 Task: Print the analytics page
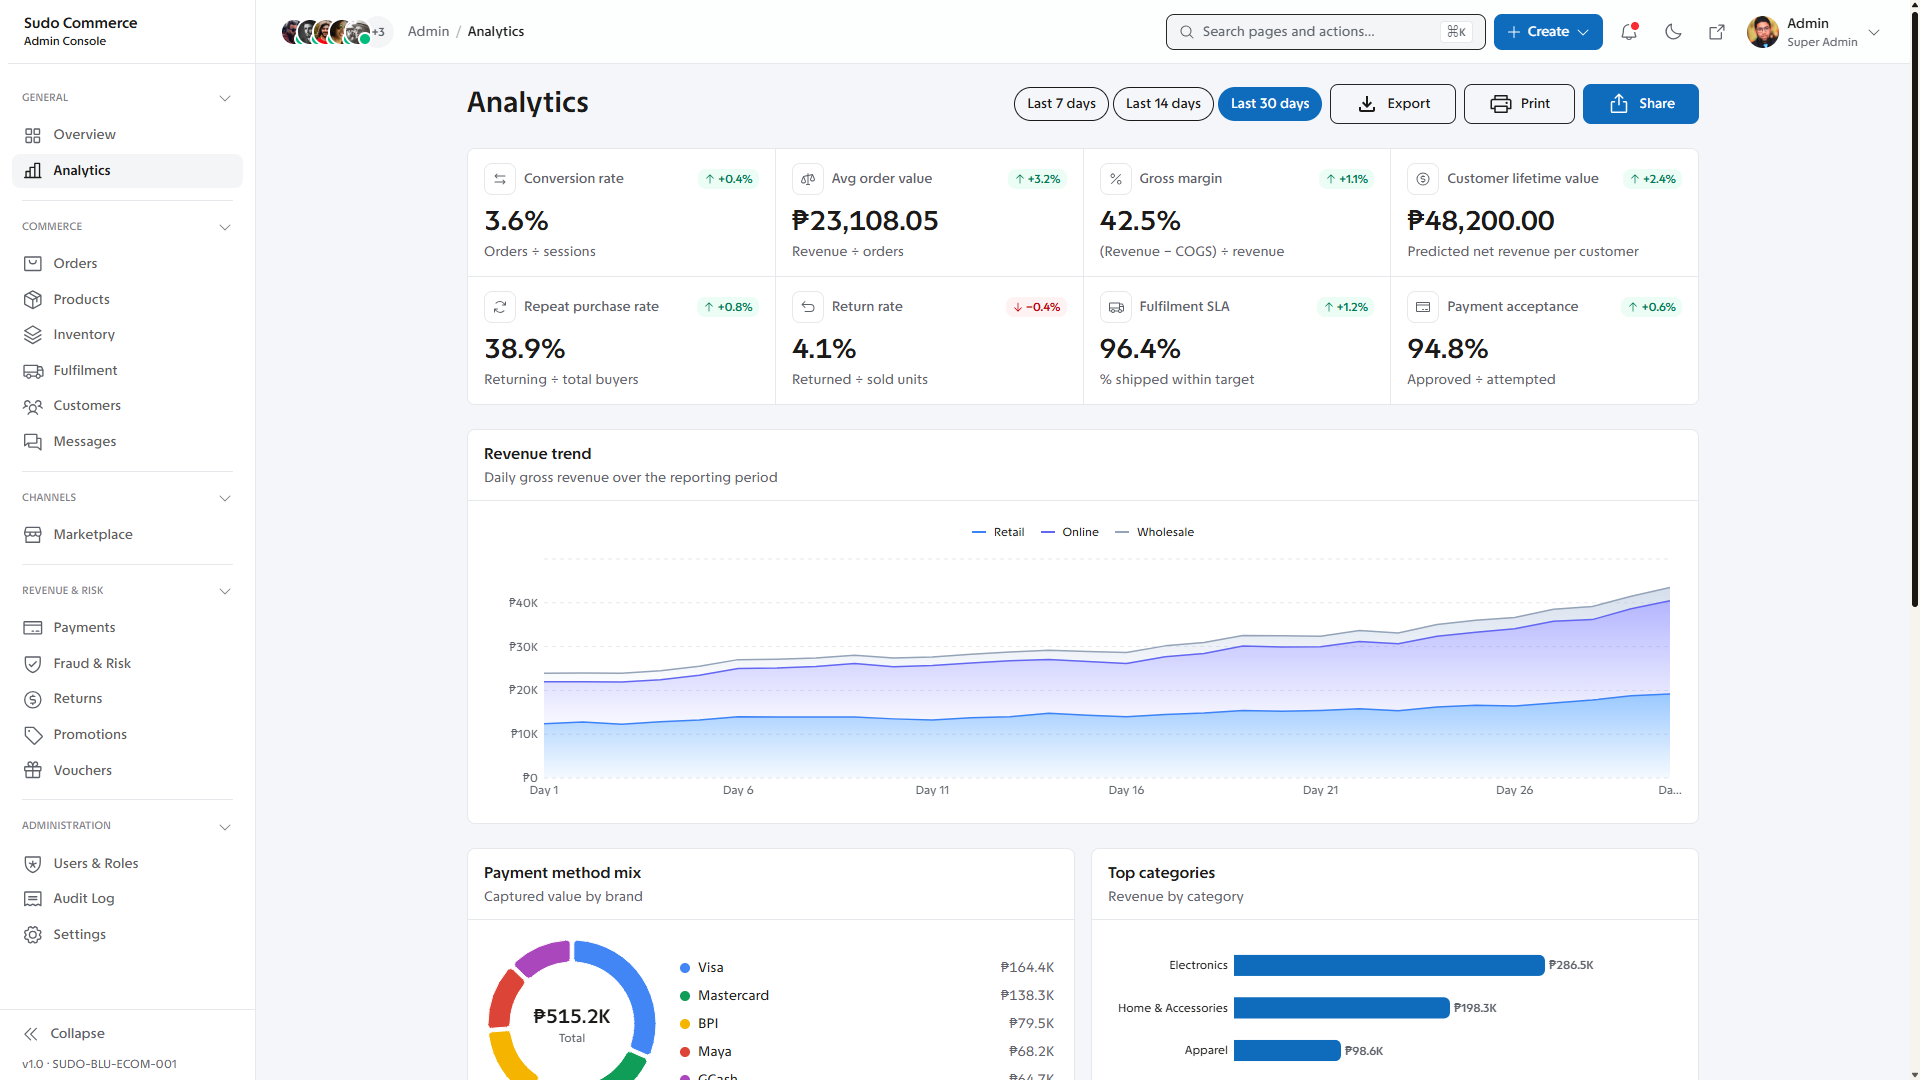1519,104
